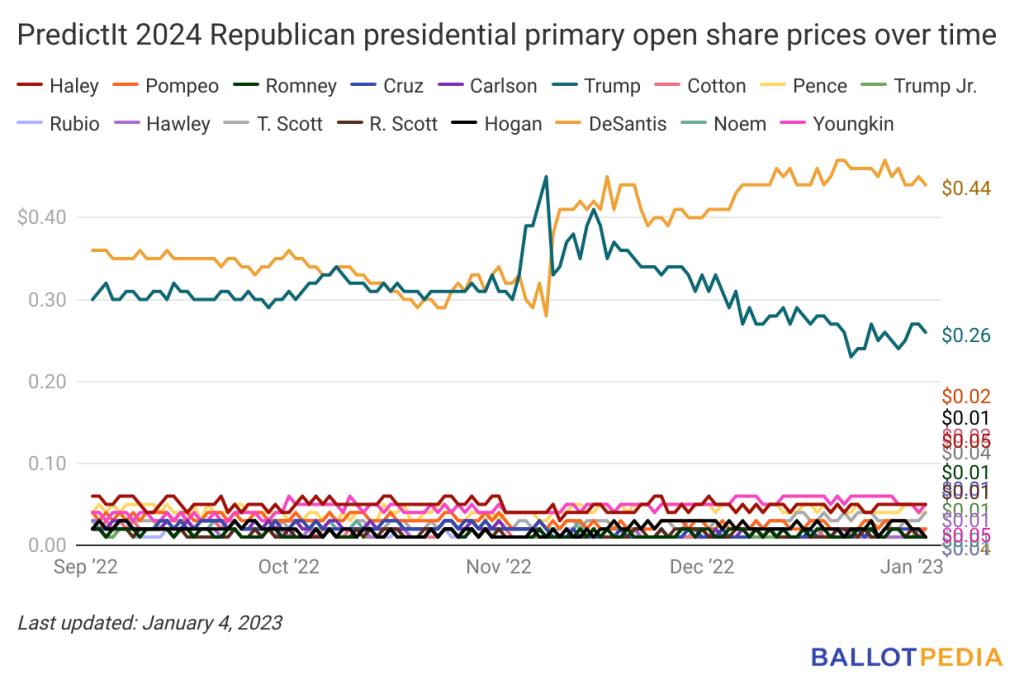Select the Trump legend entry

[596, 86]
